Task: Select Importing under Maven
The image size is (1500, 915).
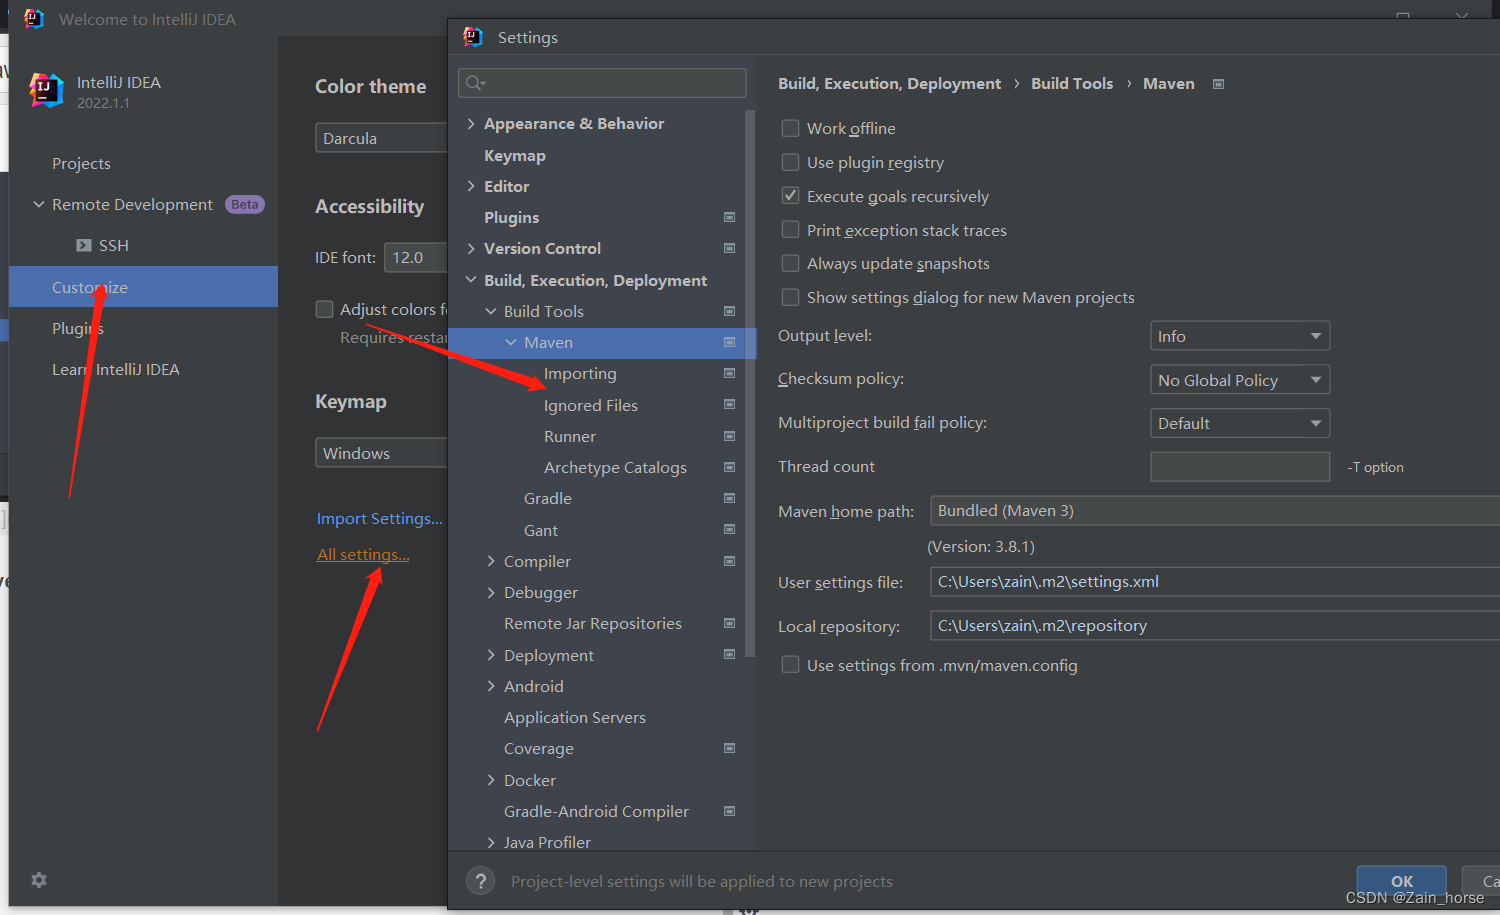Action: (x=580, y=373)
